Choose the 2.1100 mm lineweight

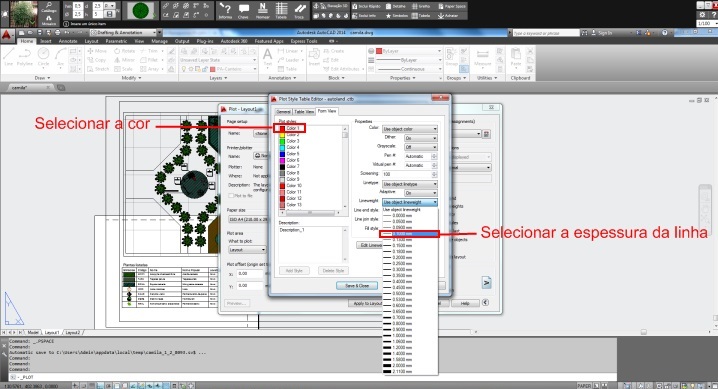(410, 372)
